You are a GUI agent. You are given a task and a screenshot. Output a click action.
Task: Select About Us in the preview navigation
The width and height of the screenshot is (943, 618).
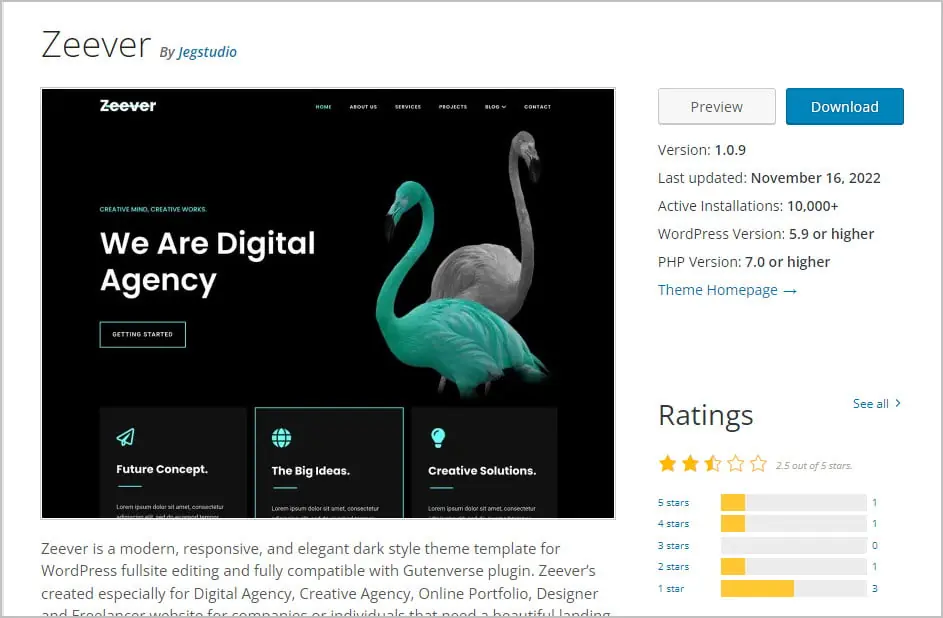(363, 107)
